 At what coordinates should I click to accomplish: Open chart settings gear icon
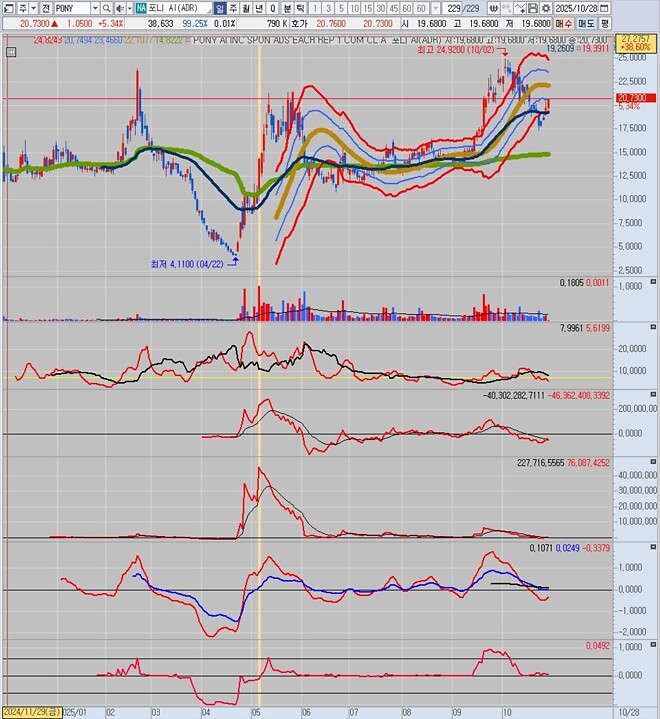(546, 8)
